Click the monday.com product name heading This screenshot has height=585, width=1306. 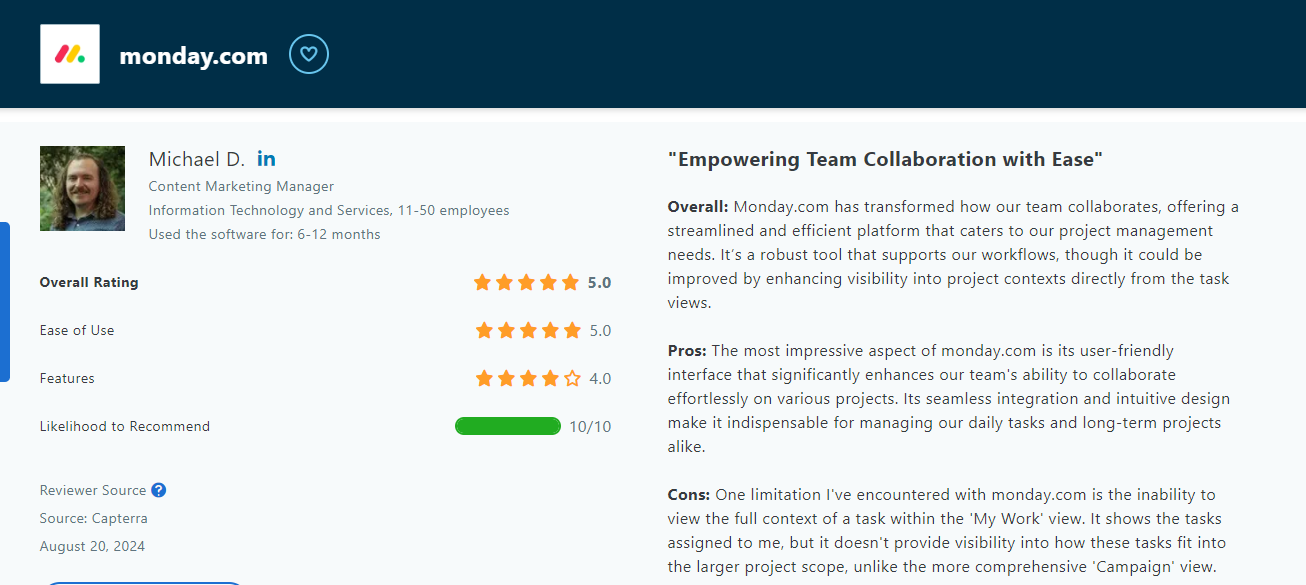(x=194, y=56)
